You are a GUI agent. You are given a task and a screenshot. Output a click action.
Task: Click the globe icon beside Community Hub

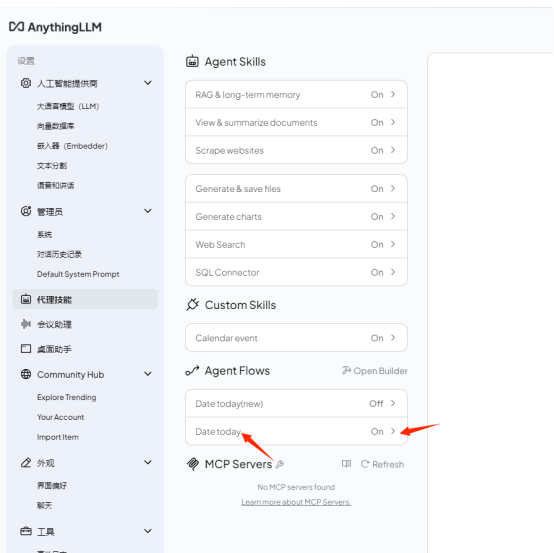pos(26,374)
